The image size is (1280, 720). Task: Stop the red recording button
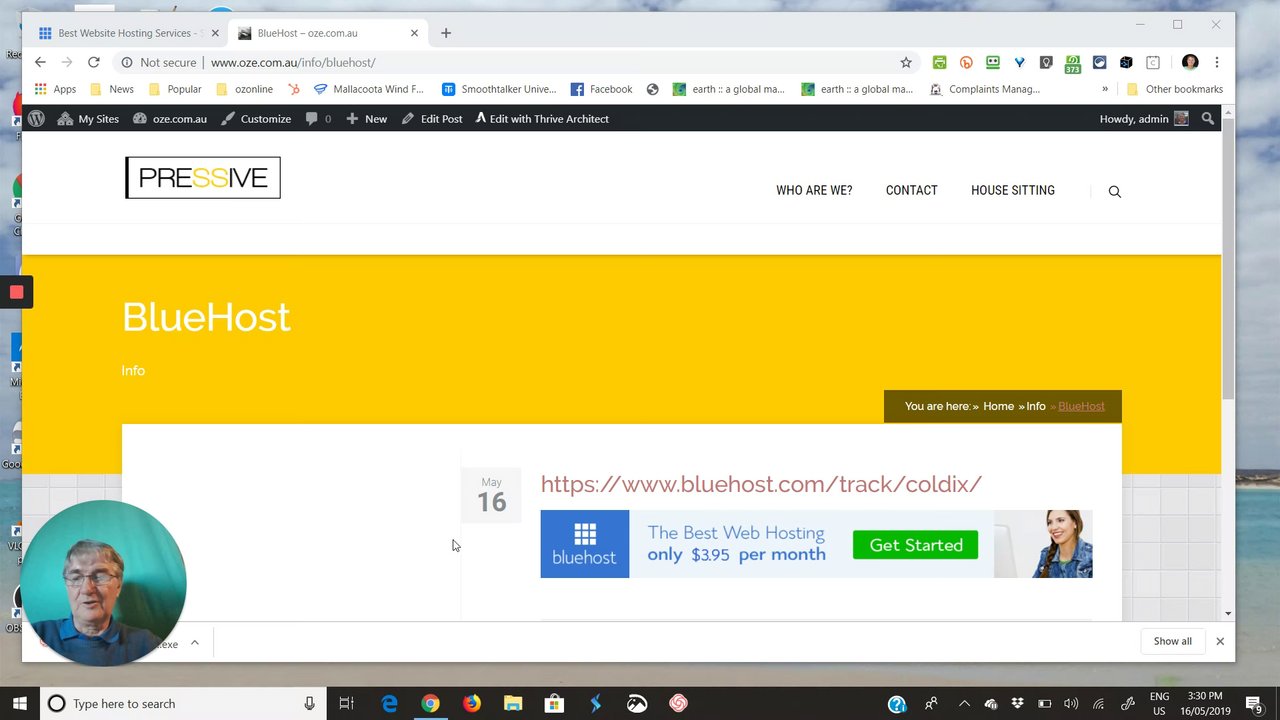16,292
